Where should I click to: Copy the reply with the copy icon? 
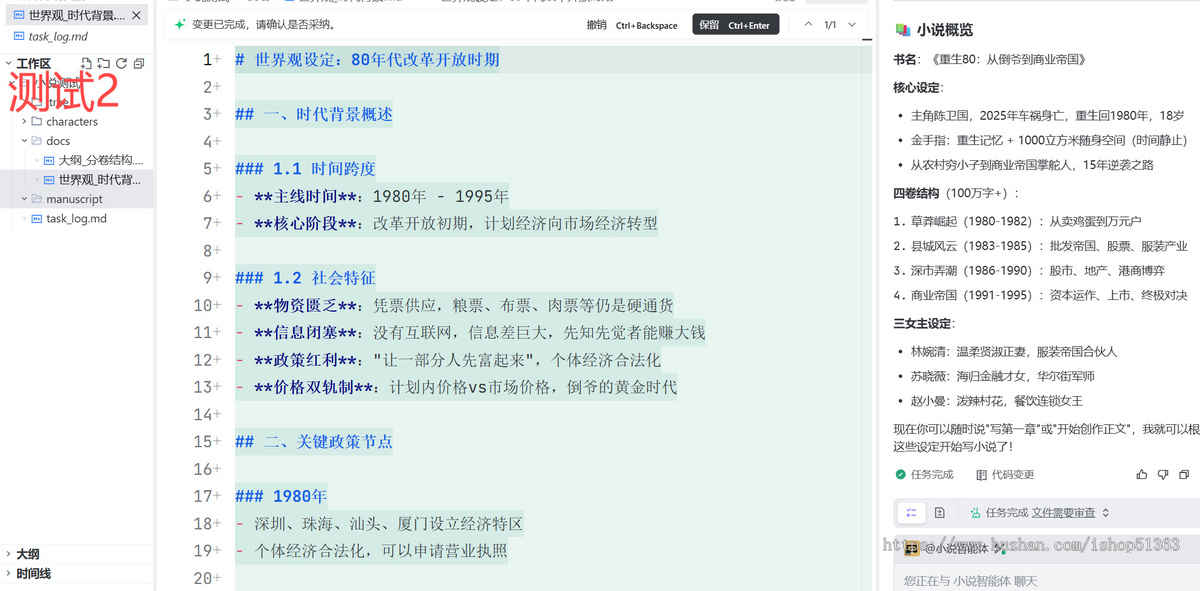1184,474
